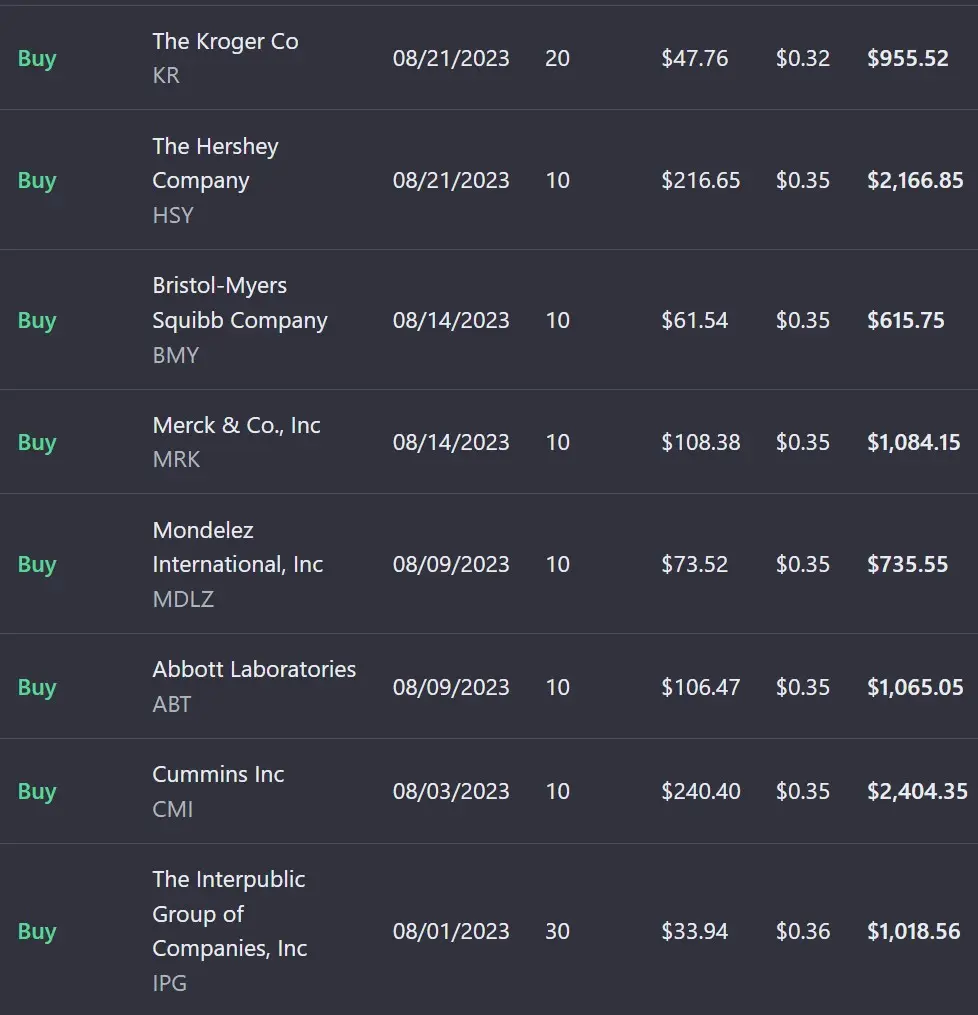Select the MDLZ ticker symbol
This screenshot has width=978, height=1015.
183,599
